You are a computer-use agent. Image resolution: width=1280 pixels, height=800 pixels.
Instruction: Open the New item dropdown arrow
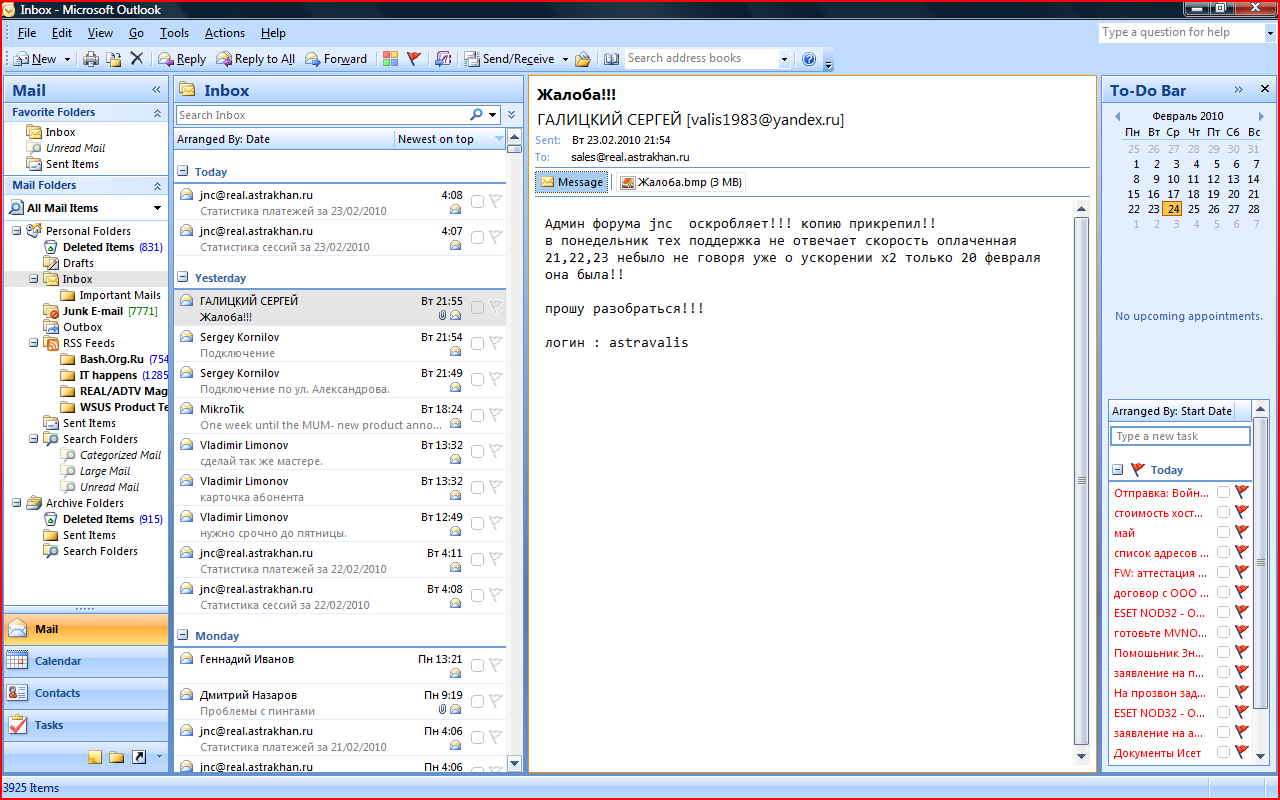pos(67,59)
